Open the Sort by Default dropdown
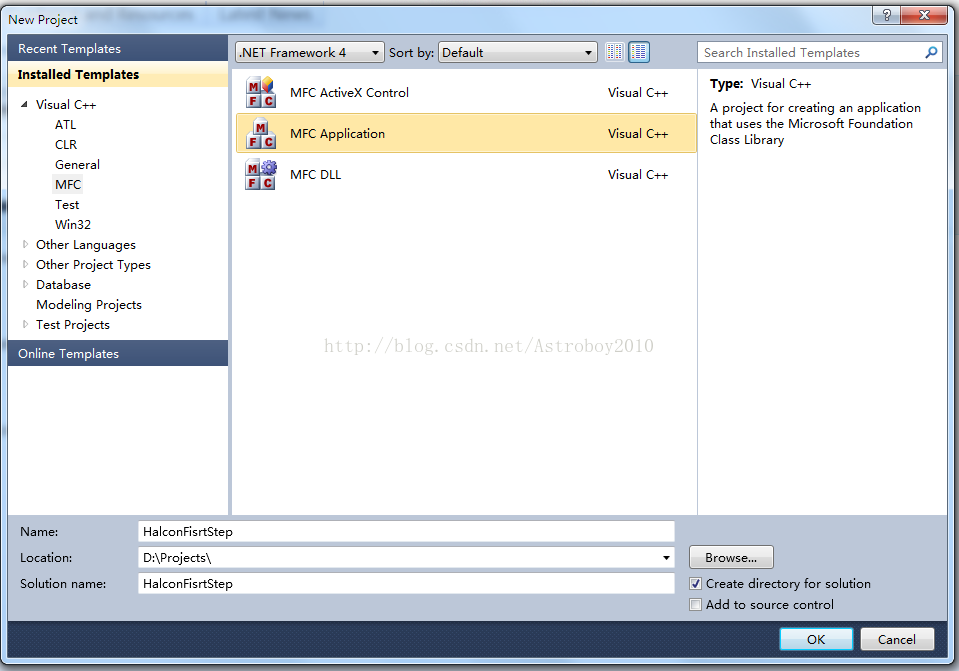Screen dimensions: 959x671 [x=517, y=53]
